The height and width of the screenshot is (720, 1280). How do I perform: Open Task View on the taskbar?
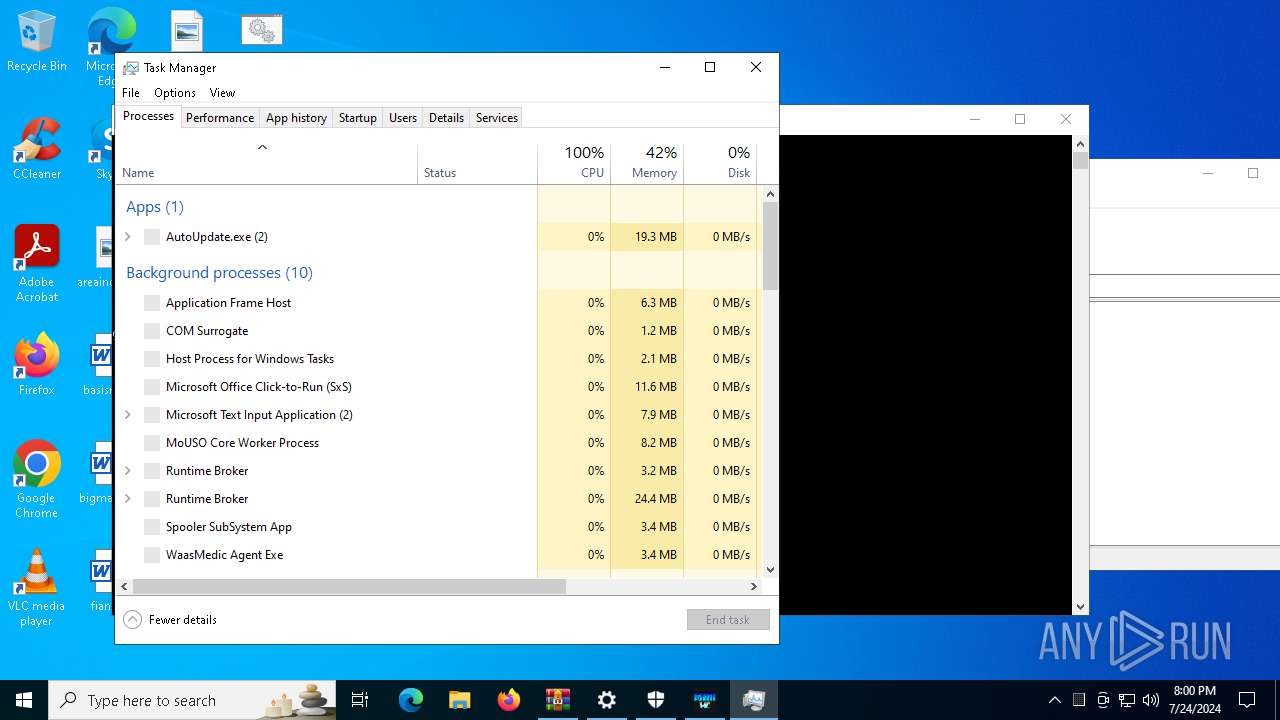pyautogui.click(x=360, y=700)
